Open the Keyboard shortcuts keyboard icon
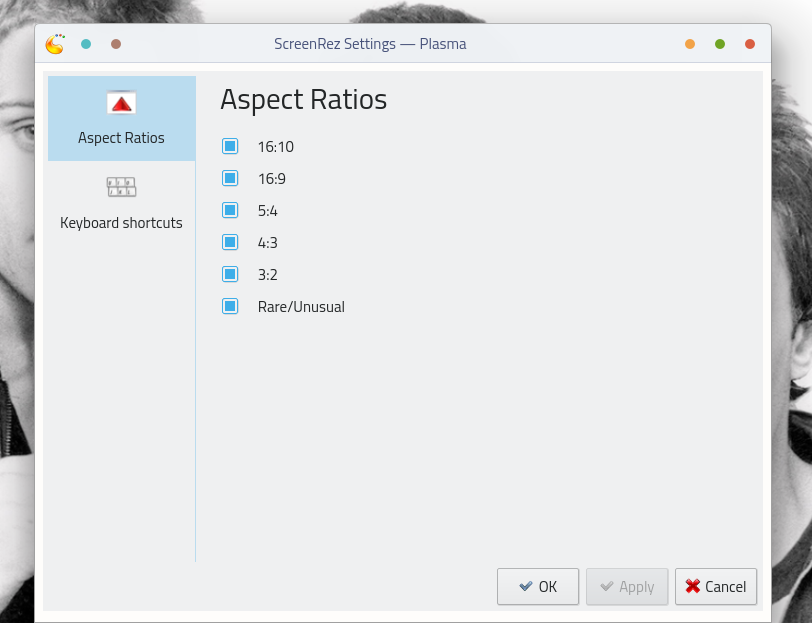812x623 pixels. point(121,187)
